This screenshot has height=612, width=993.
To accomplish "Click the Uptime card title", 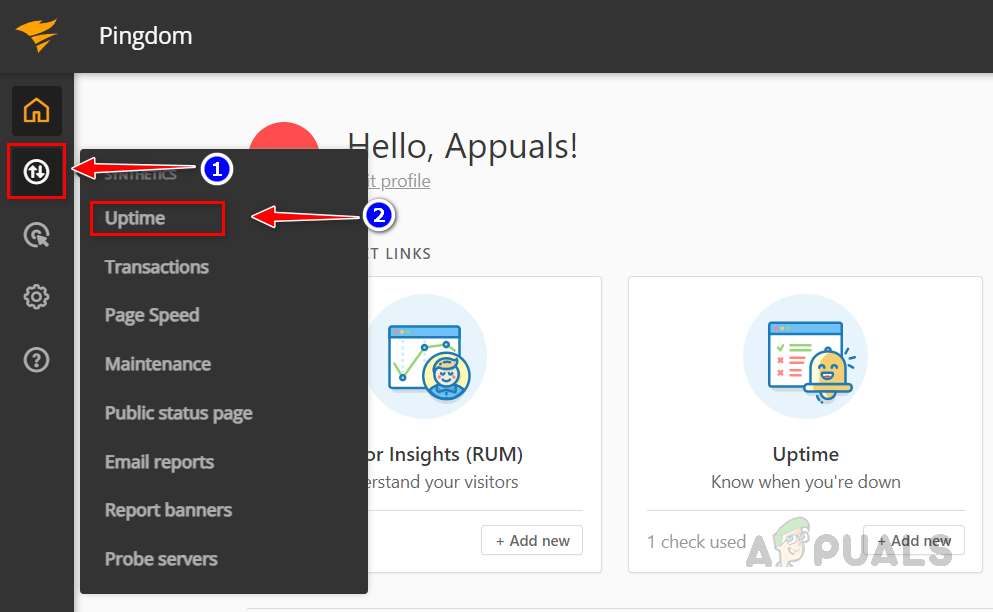I will pos(806,454).
